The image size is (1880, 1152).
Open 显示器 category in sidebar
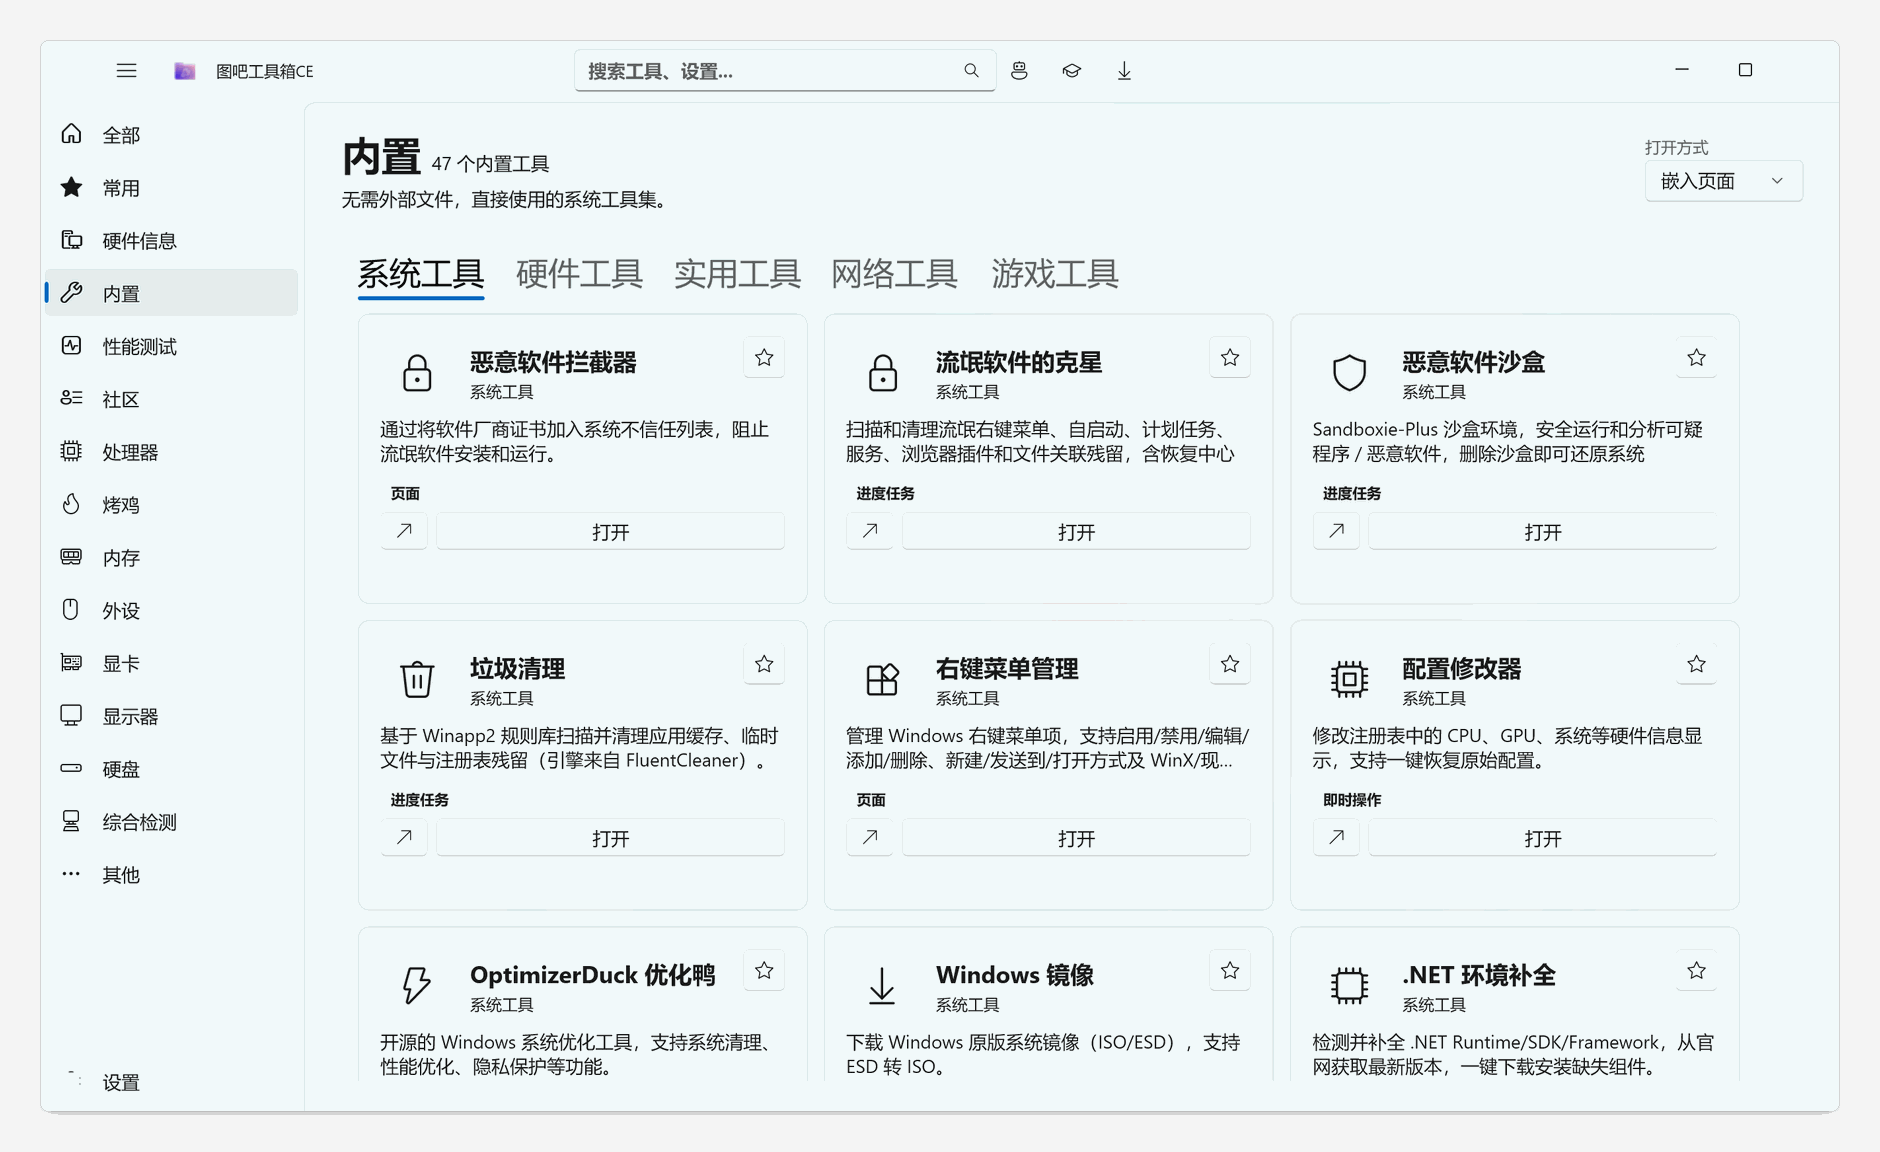pos(171,717)
